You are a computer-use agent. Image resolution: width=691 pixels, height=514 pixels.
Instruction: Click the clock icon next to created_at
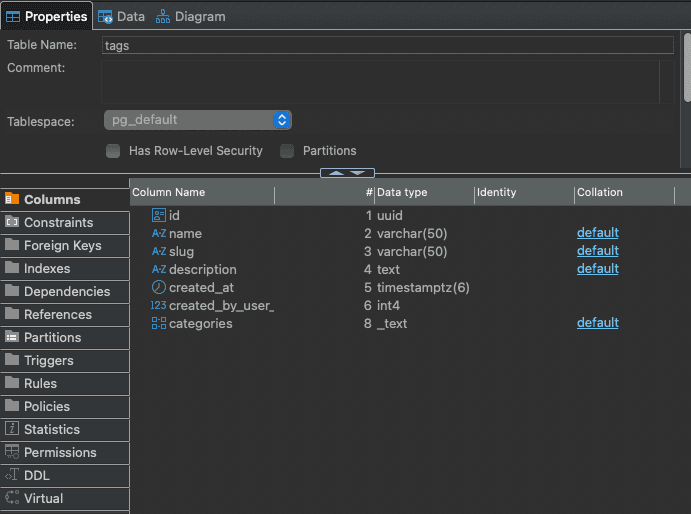(159, 287)
